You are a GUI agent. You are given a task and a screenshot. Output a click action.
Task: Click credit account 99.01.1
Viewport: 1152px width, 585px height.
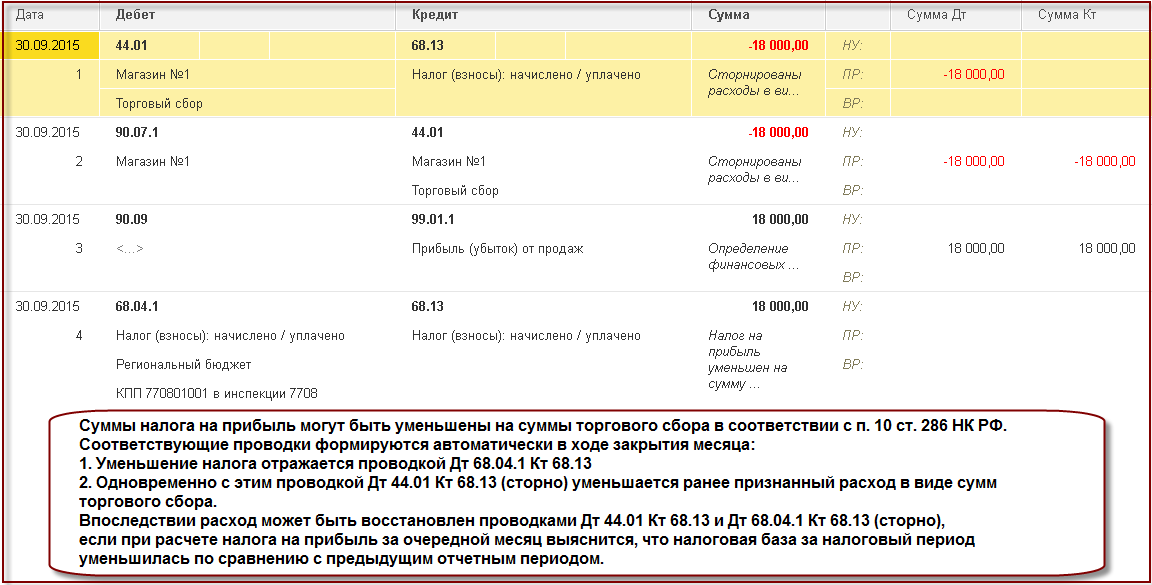(x=433, y=219)
